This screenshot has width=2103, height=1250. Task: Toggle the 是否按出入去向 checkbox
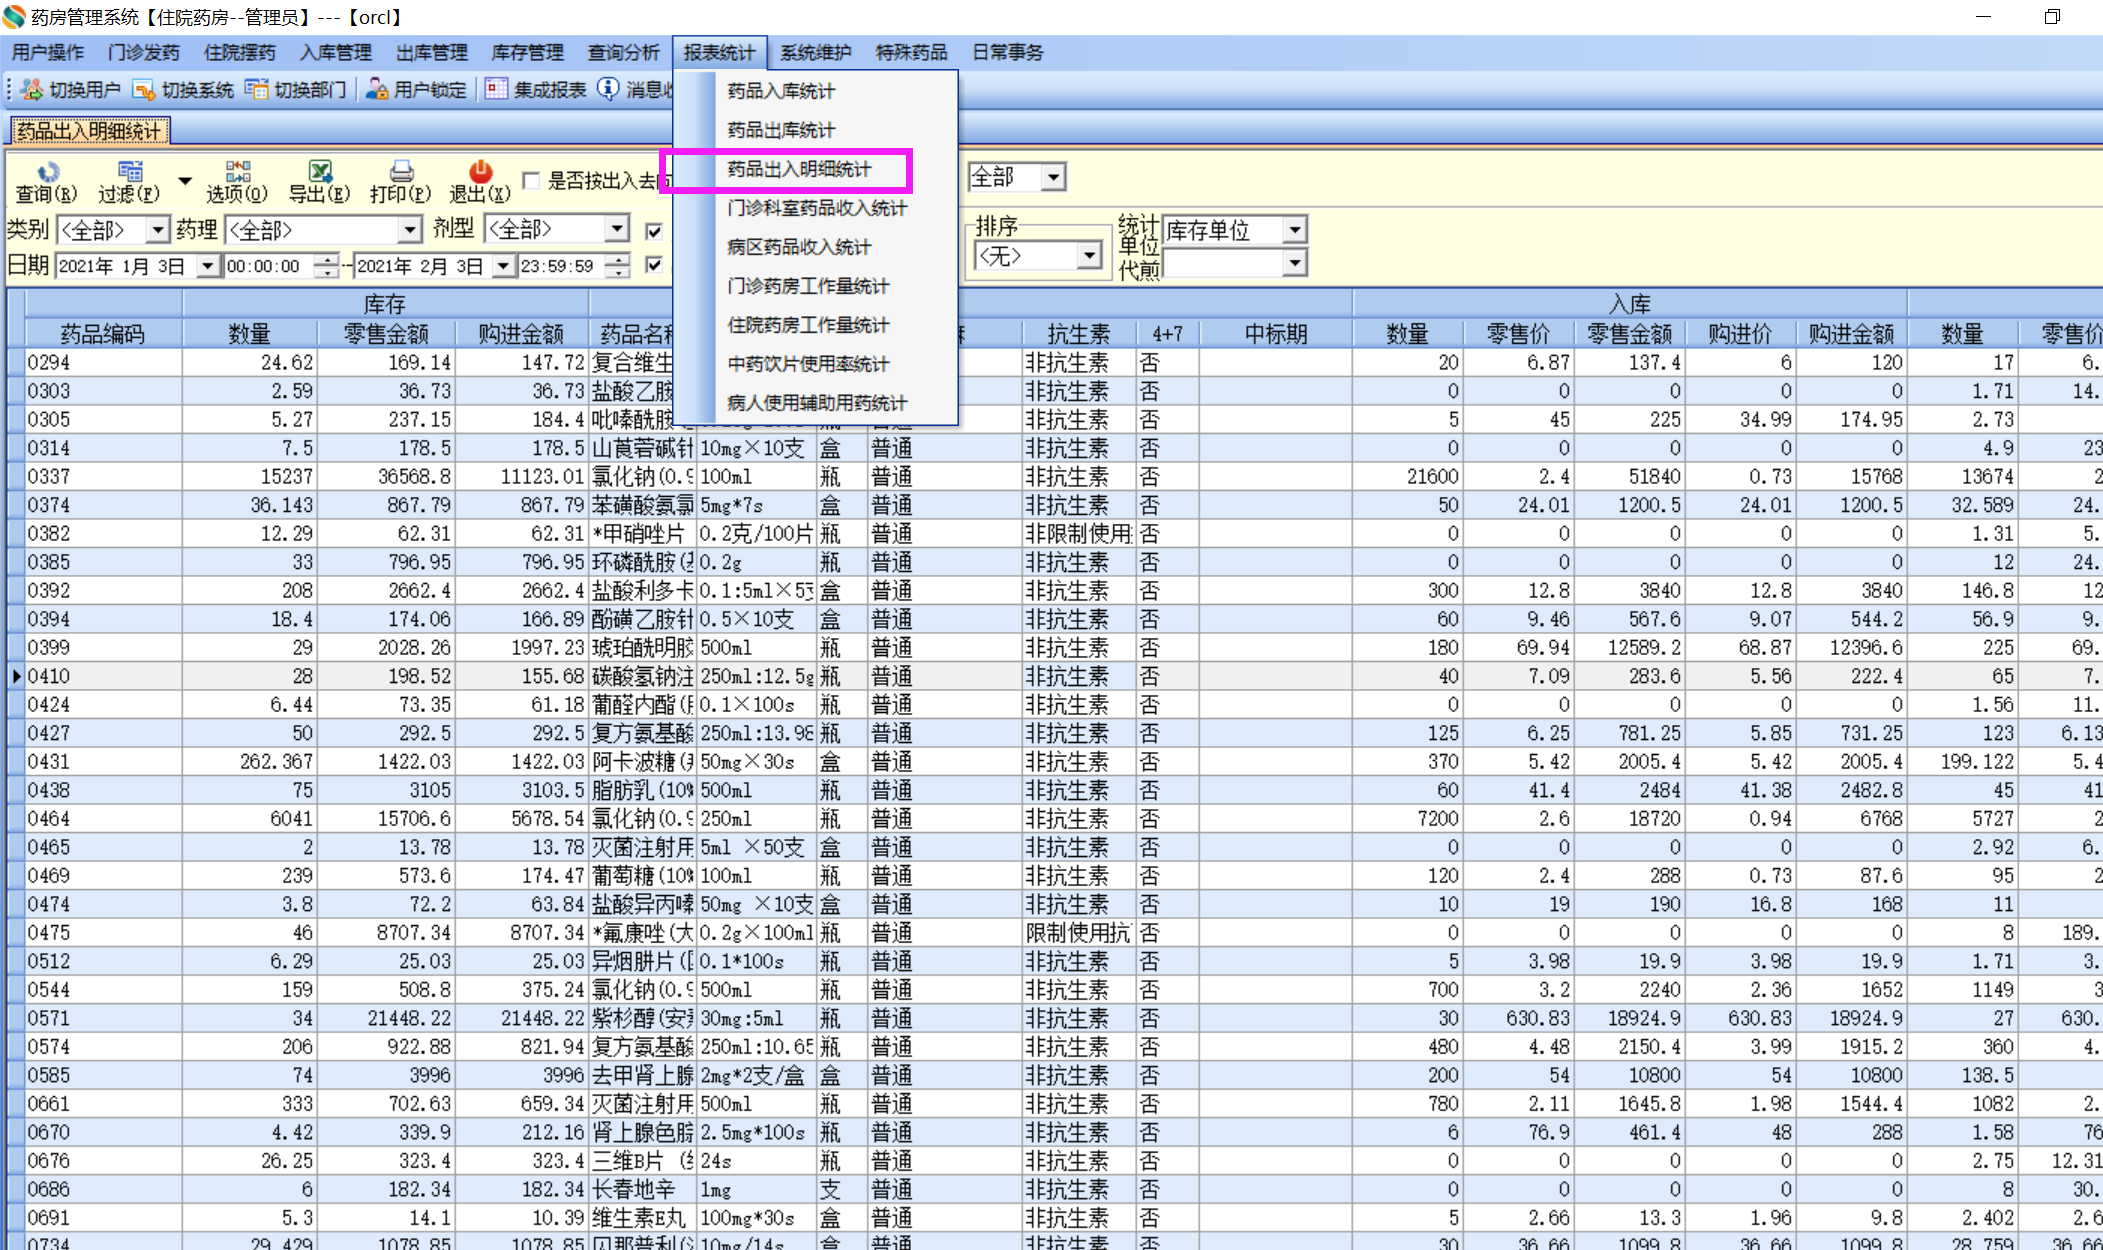coord(532,181)
